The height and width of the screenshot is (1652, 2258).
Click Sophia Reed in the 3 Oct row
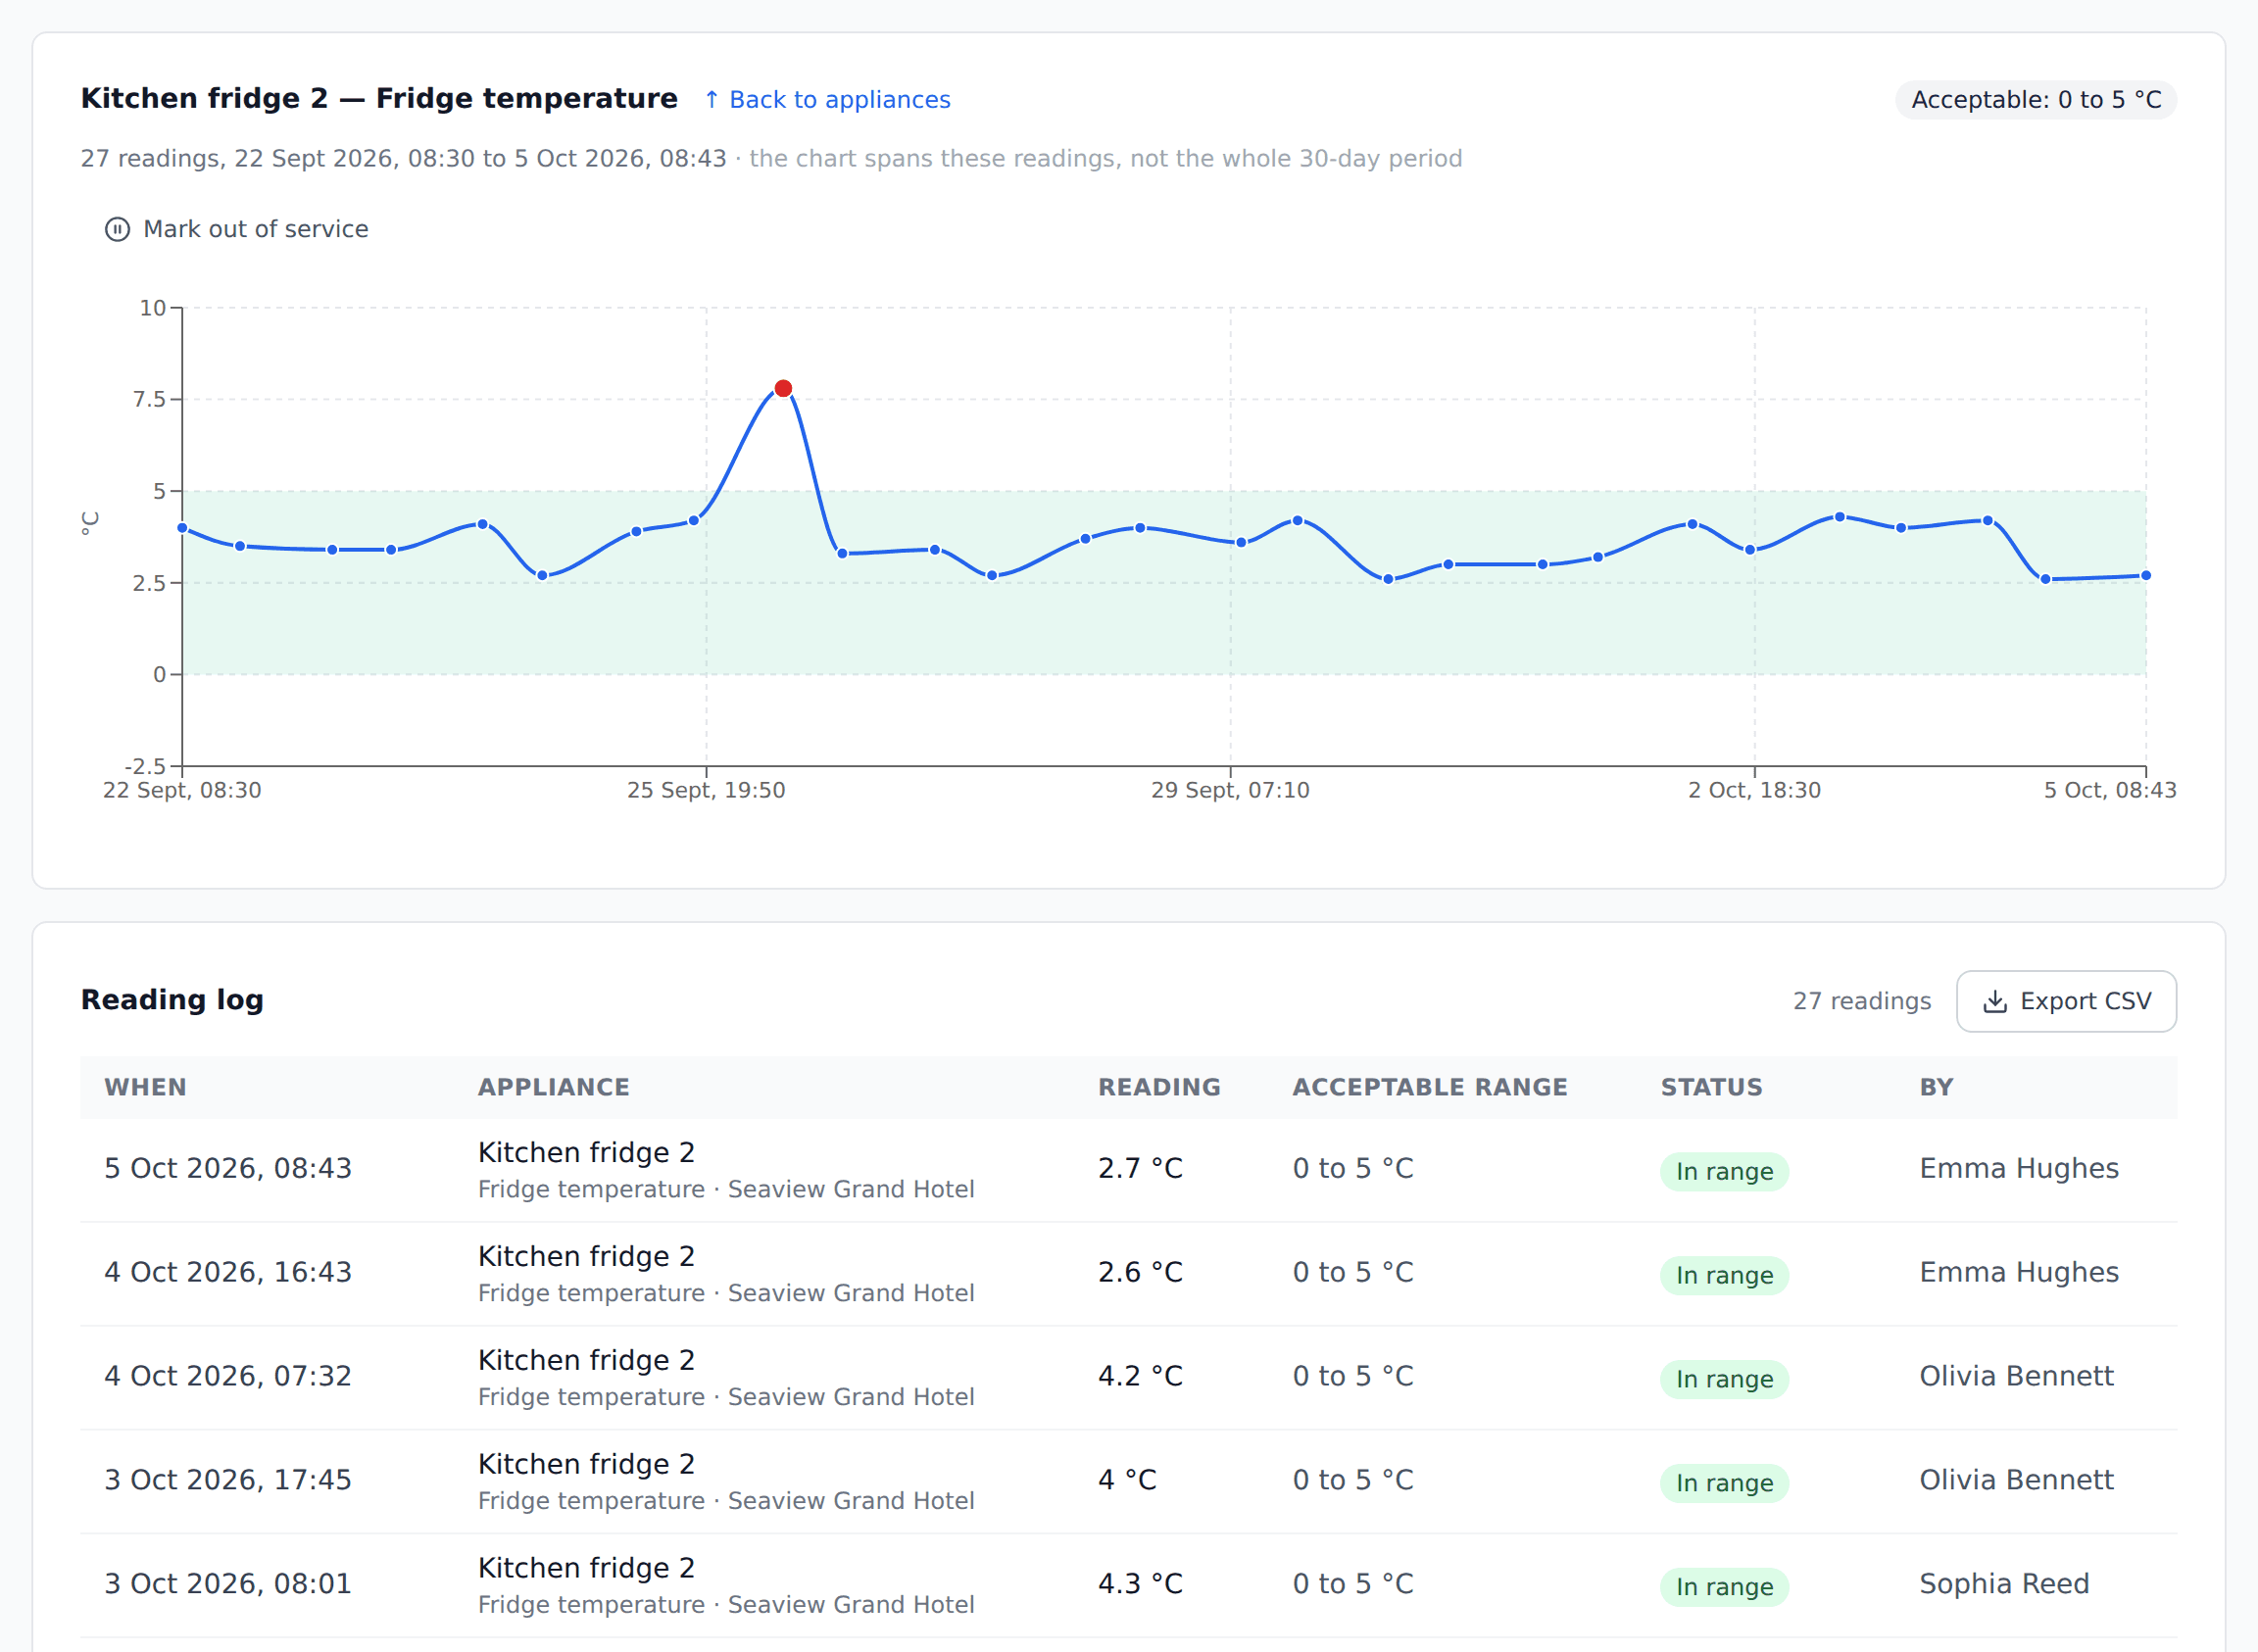coord(2004,1584)
